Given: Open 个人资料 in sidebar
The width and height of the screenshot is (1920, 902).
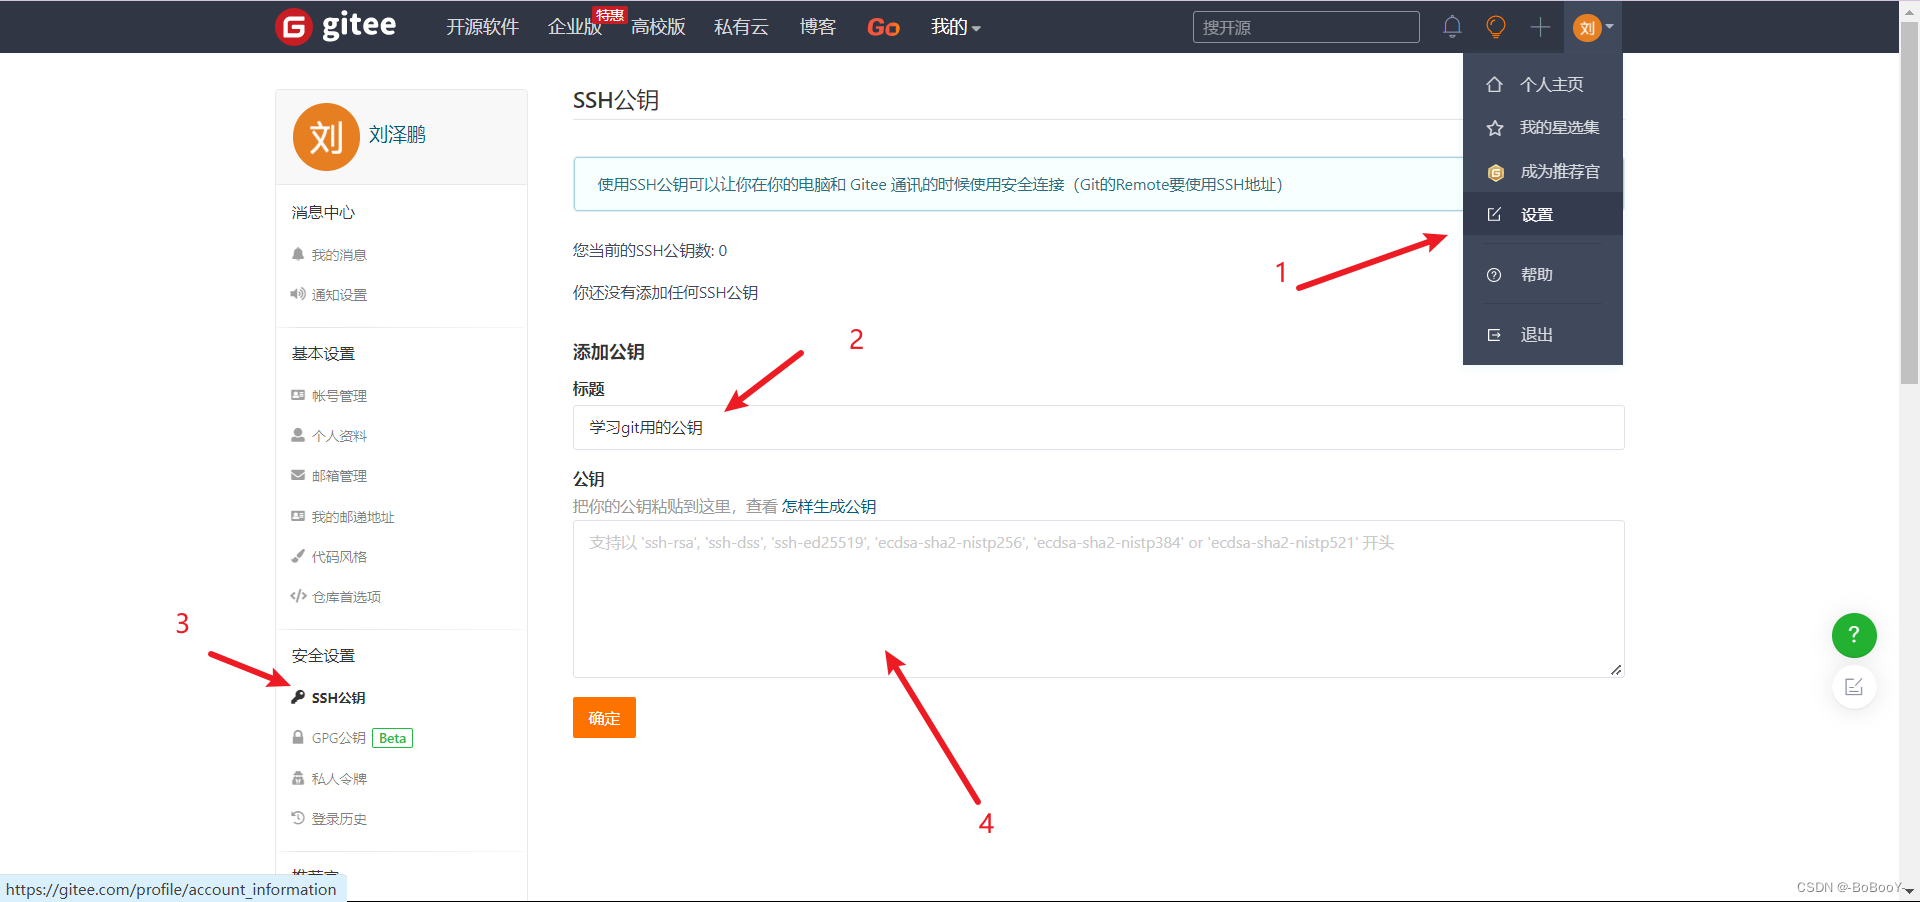Looking at the screenshot, I should 339,436.
